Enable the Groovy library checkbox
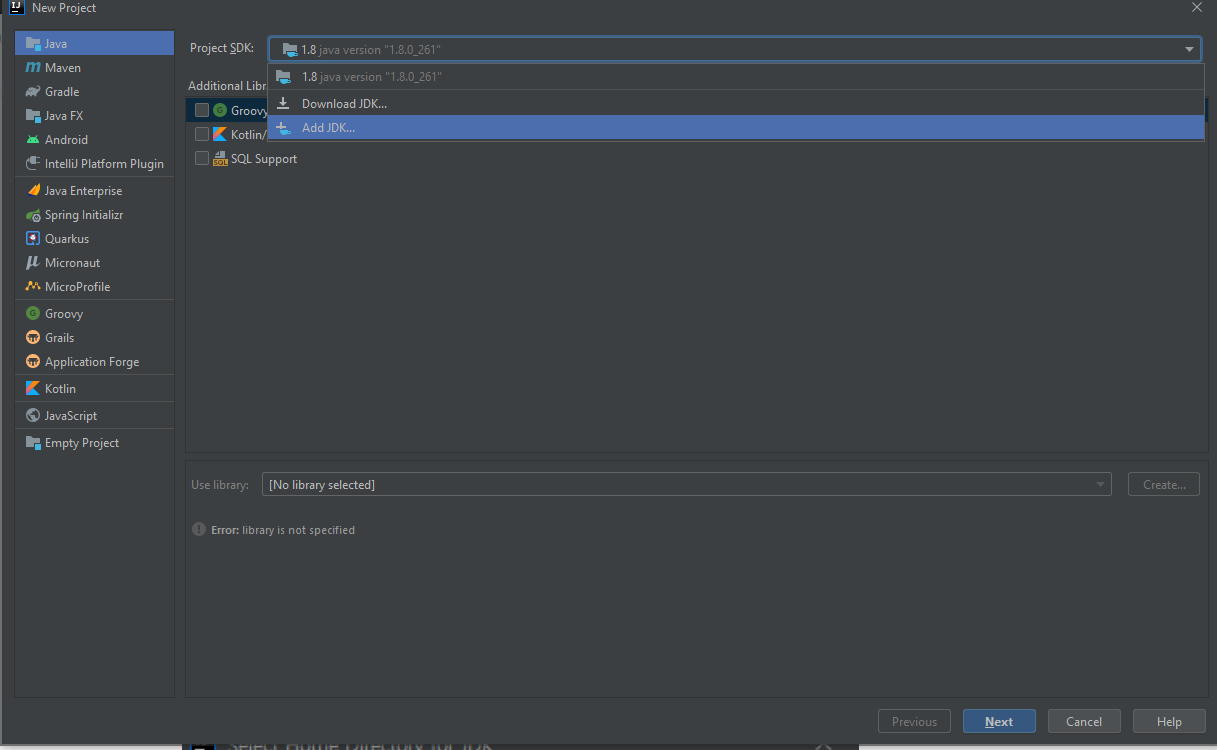Viewport: 1217px width, 750px height. tap(202, 110)
